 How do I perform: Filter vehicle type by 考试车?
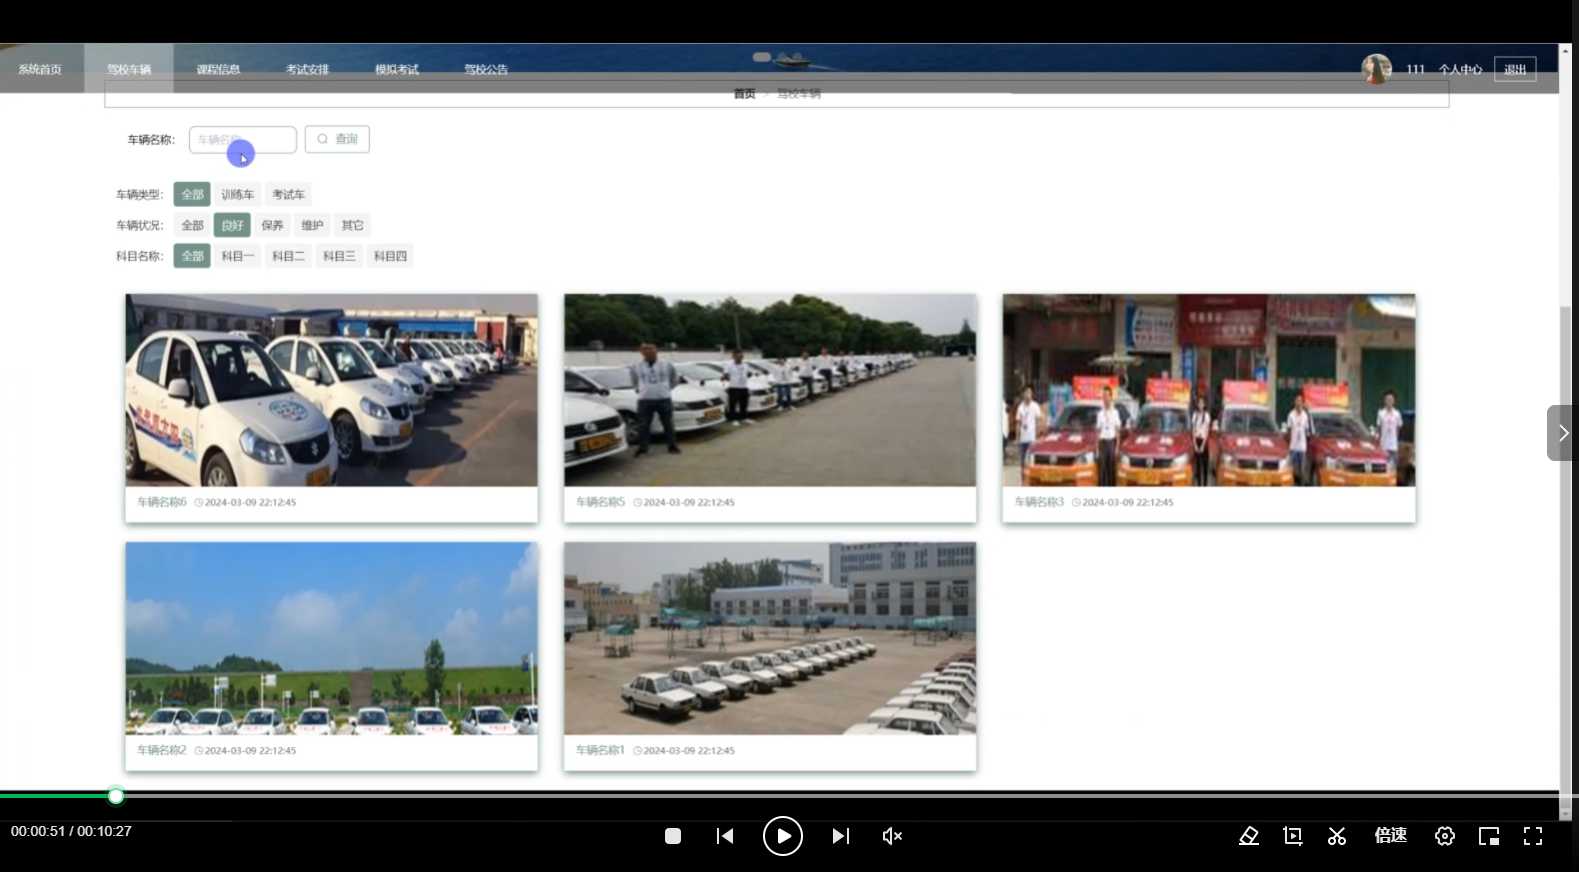pos(289,194)
